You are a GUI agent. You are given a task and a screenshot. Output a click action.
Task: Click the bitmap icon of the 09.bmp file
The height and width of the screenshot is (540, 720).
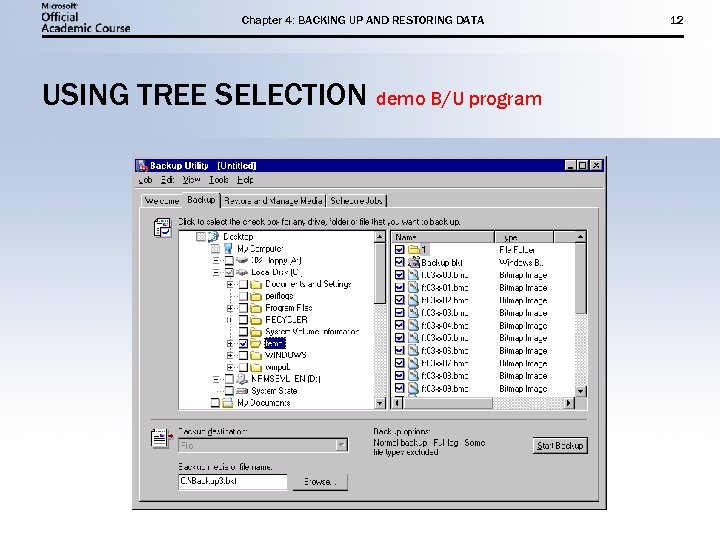[414, 388]
